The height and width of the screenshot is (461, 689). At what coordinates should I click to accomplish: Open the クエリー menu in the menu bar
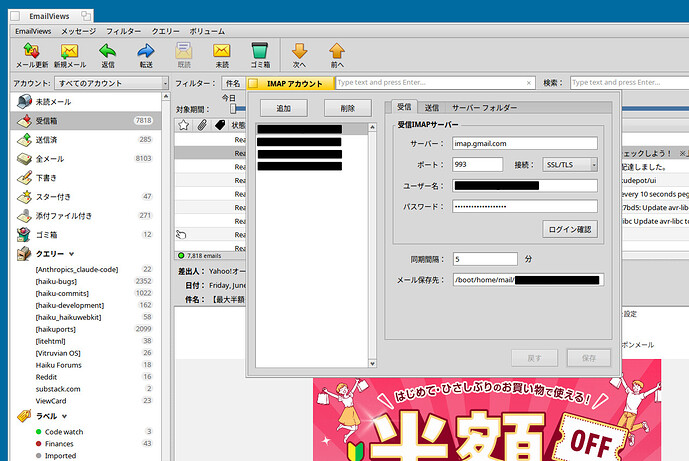165,31
